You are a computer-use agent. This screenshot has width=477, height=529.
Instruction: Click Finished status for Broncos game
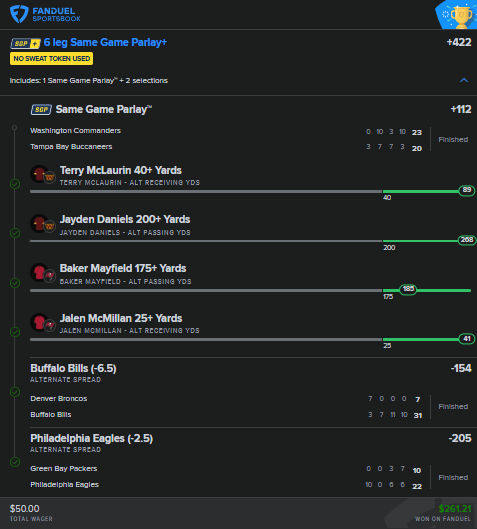tap(453, 407)
